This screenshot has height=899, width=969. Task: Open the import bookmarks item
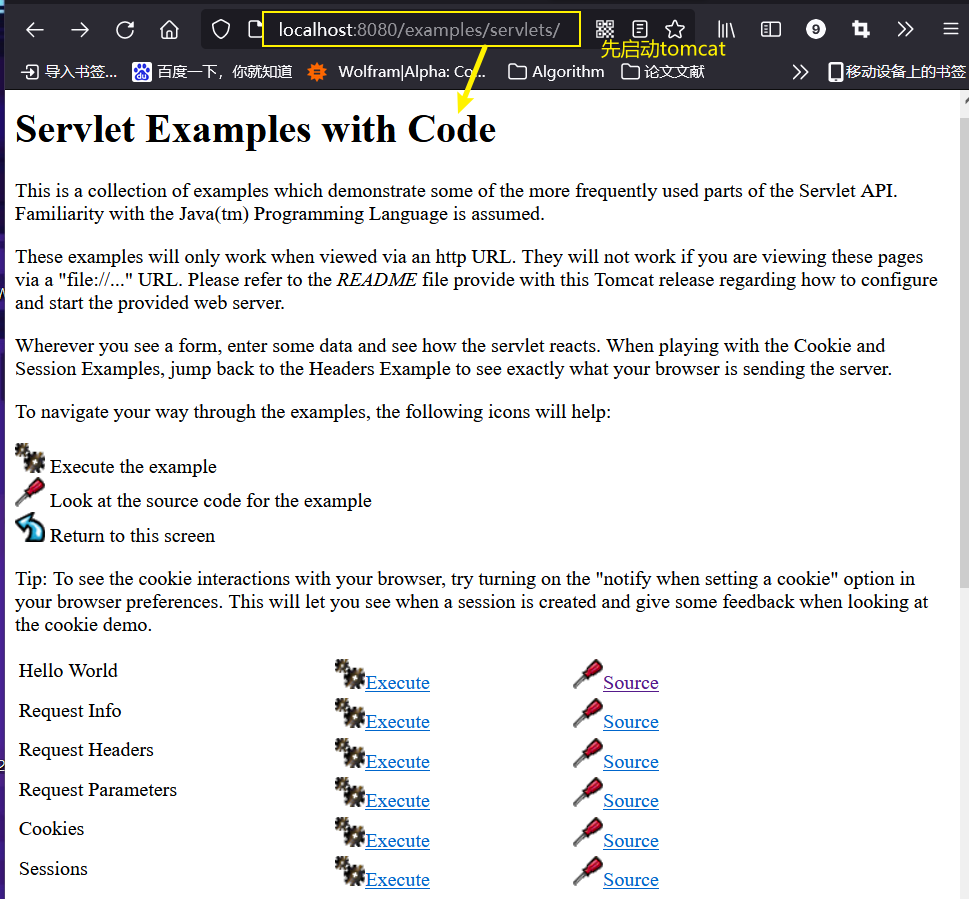(x=69, y=72)
